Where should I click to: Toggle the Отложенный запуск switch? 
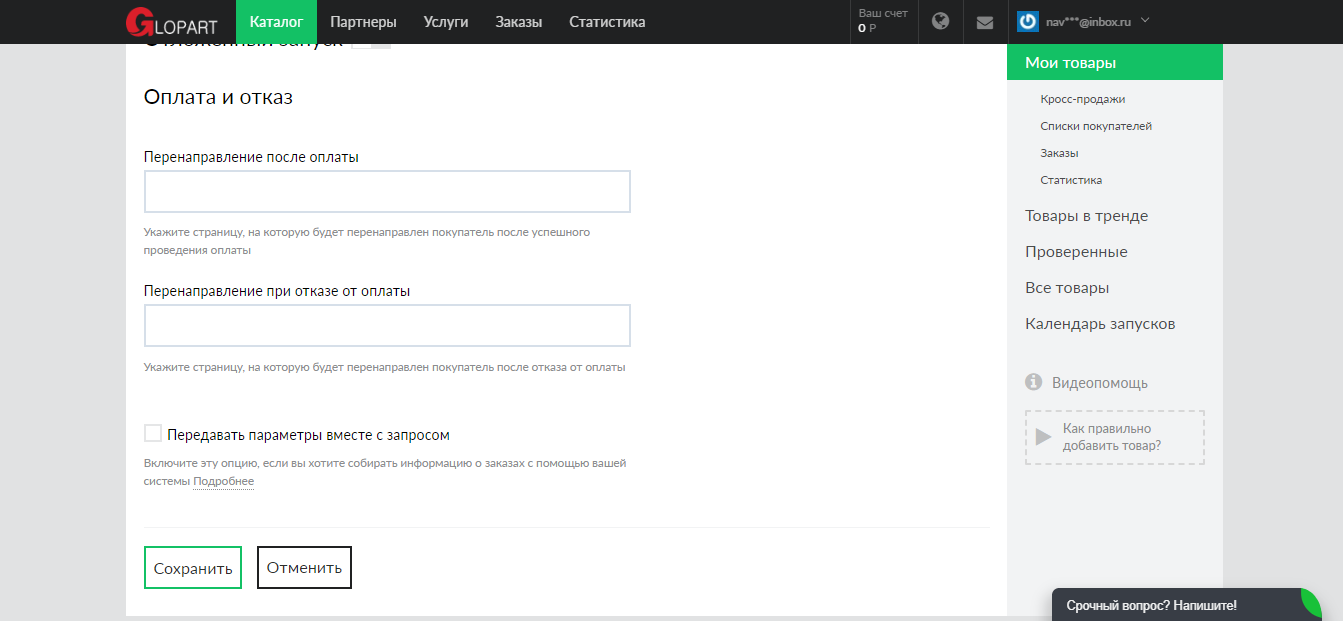[371, 44]
